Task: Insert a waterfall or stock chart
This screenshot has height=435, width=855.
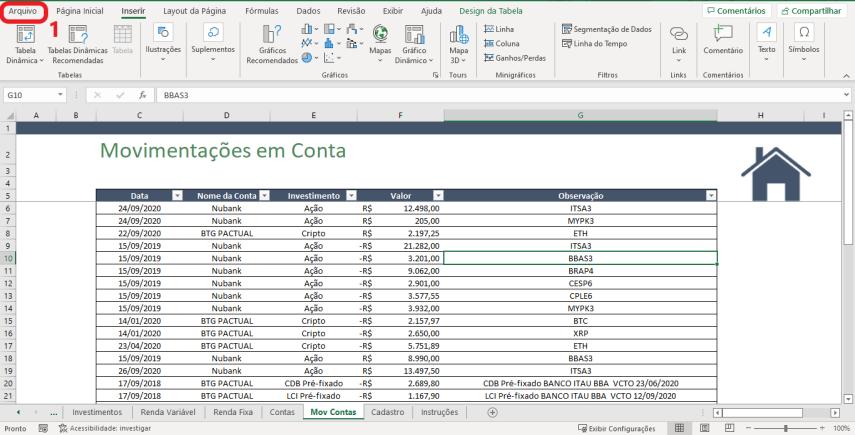Action: click(x=355, y=29)
